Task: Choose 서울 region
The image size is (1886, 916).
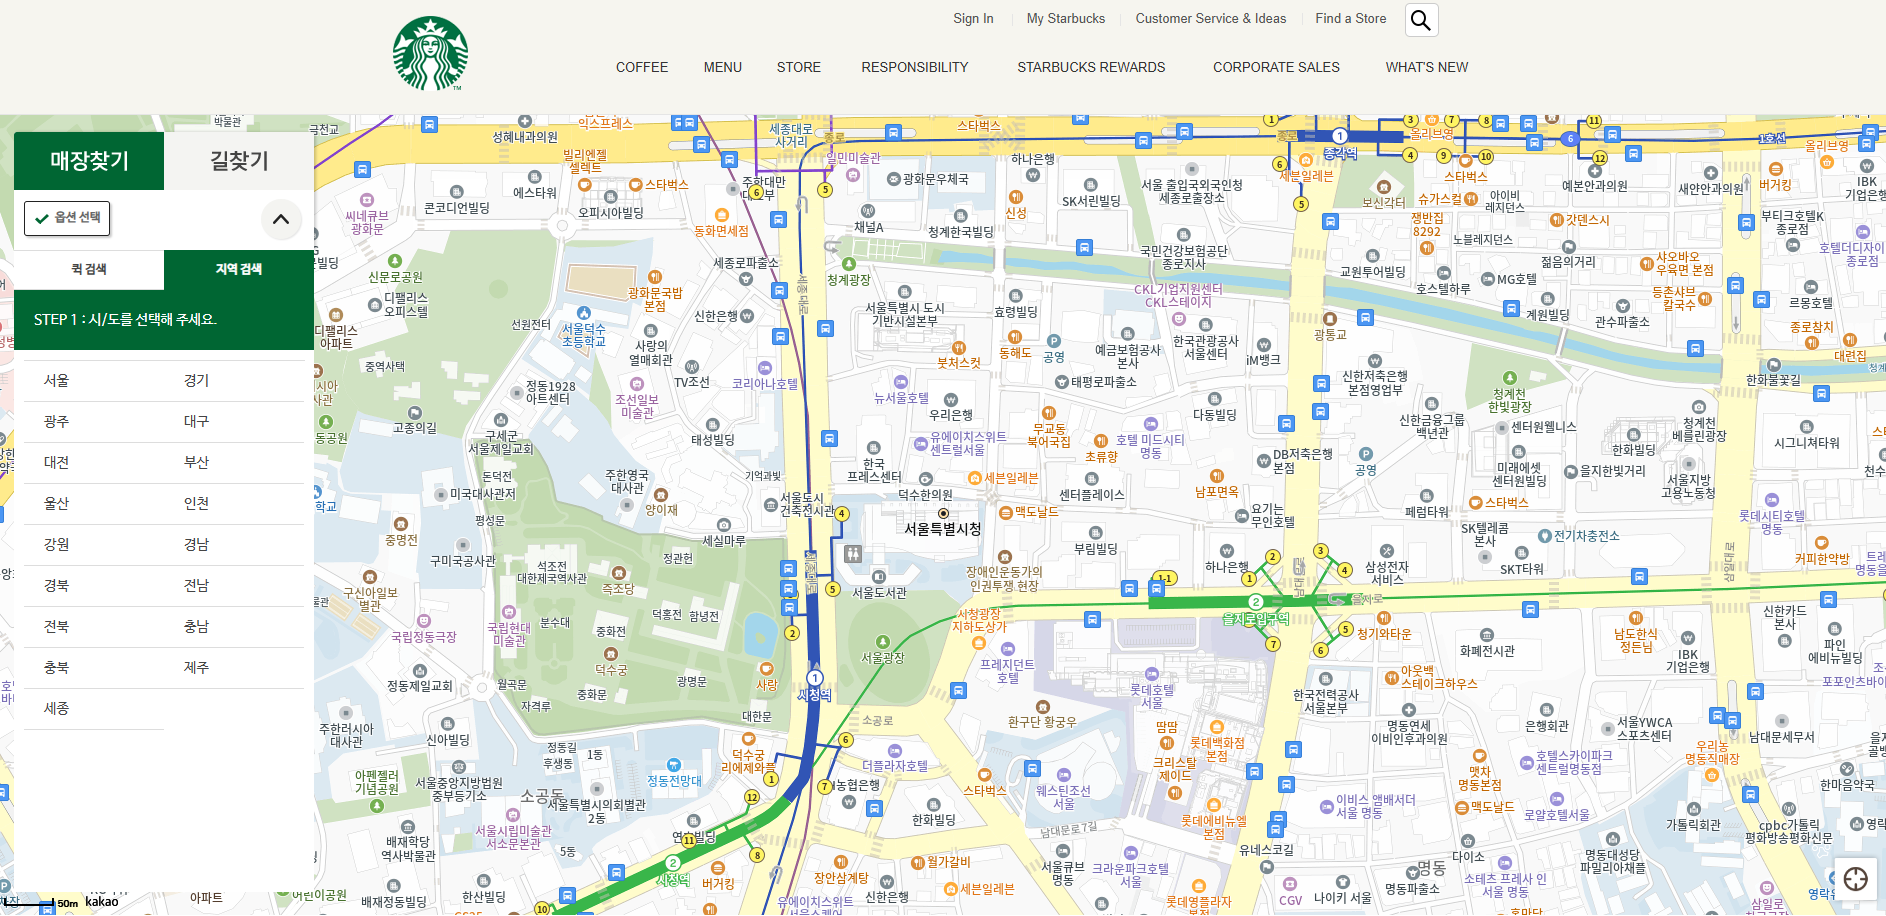Action: pos(57,381)
